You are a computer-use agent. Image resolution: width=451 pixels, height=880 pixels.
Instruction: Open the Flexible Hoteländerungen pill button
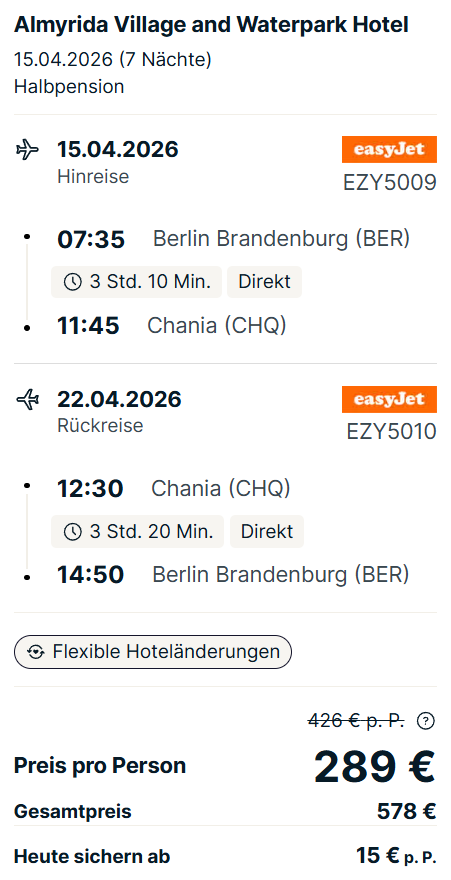(153, 652)
